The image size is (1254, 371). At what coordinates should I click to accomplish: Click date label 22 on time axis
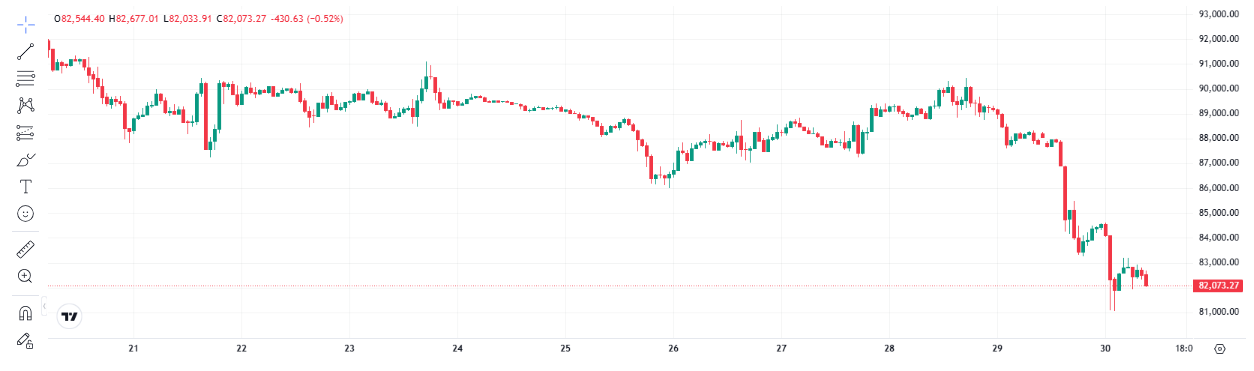point(241,349)
